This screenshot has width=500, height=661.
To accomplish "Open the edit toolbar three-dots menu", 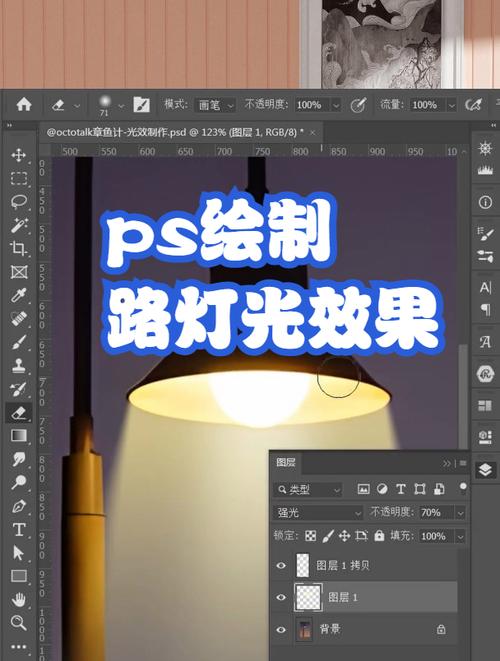I will (x=19, y=647).
